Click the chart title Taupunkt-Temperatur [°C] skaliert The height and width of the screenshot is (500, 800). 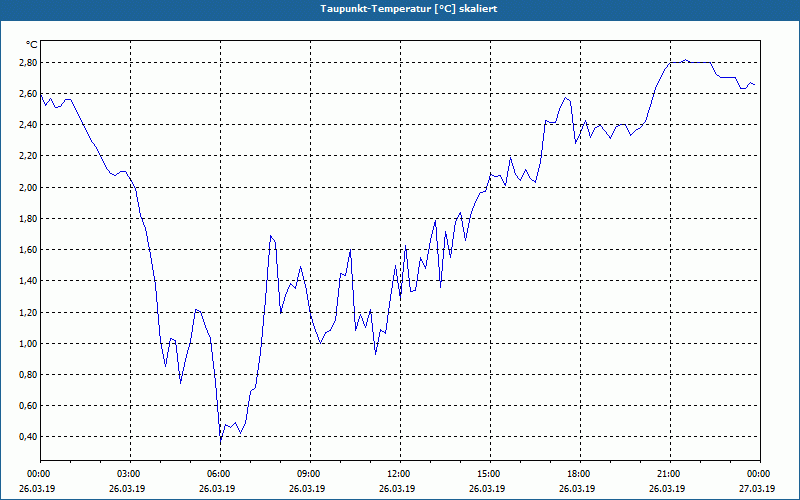409,9
